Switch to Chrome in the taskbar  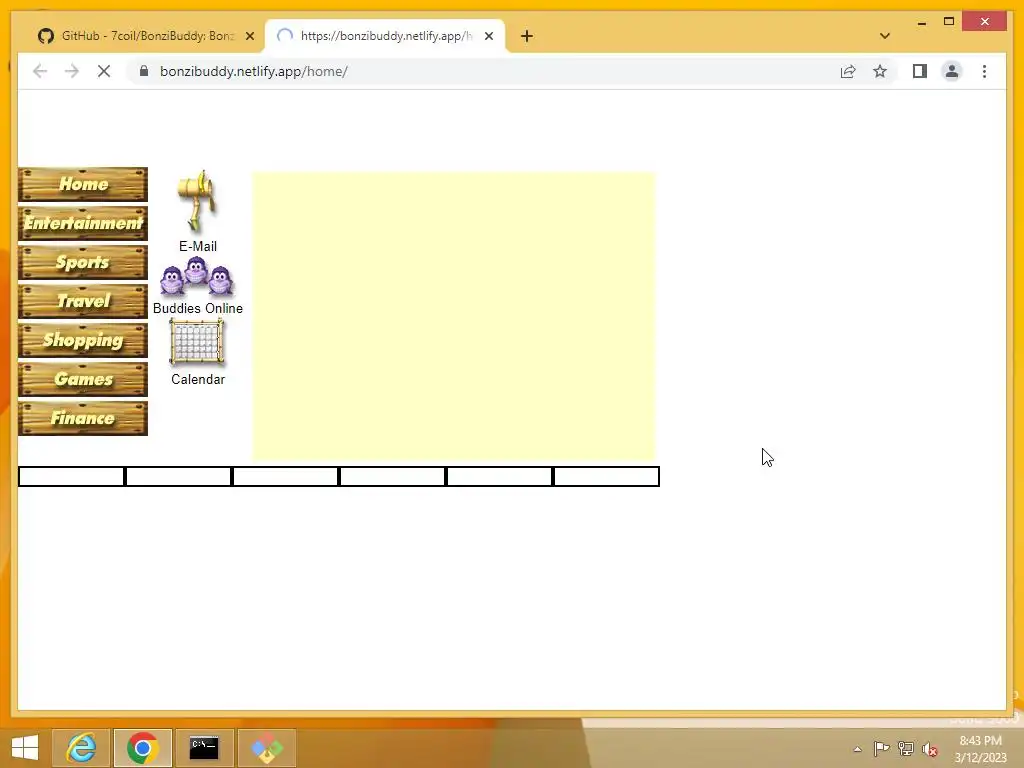click(142, 747)
